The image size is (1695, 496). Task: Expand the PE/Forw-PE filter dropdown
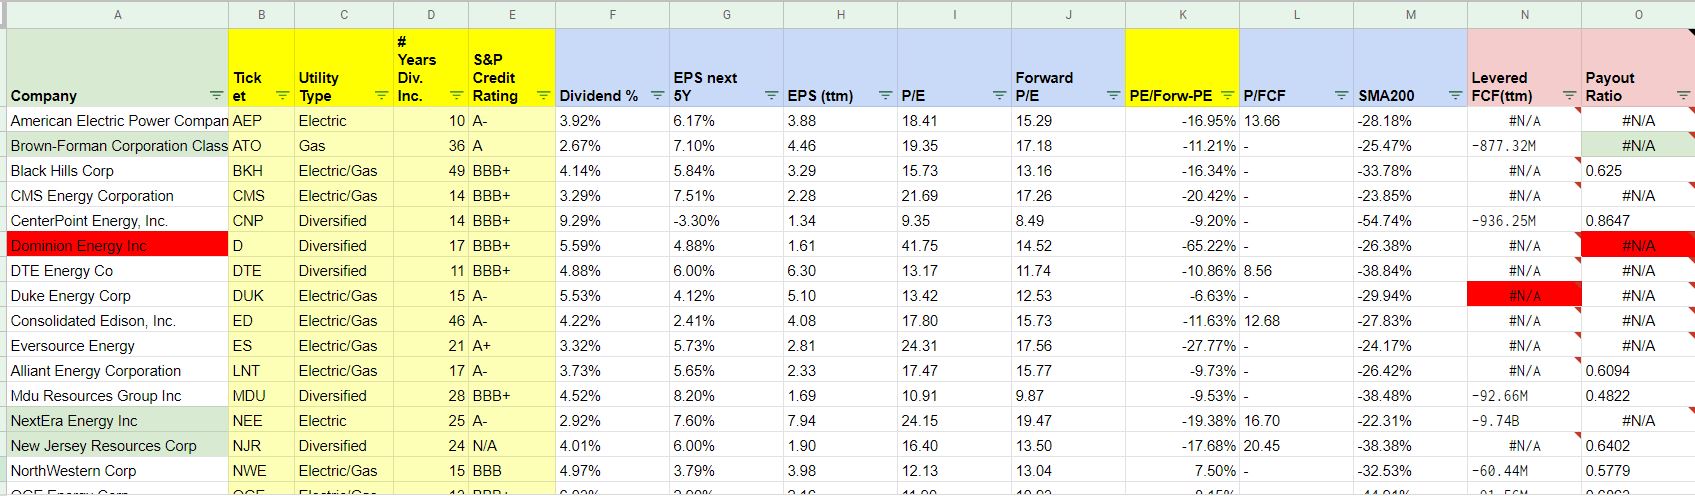point(1227,96)
